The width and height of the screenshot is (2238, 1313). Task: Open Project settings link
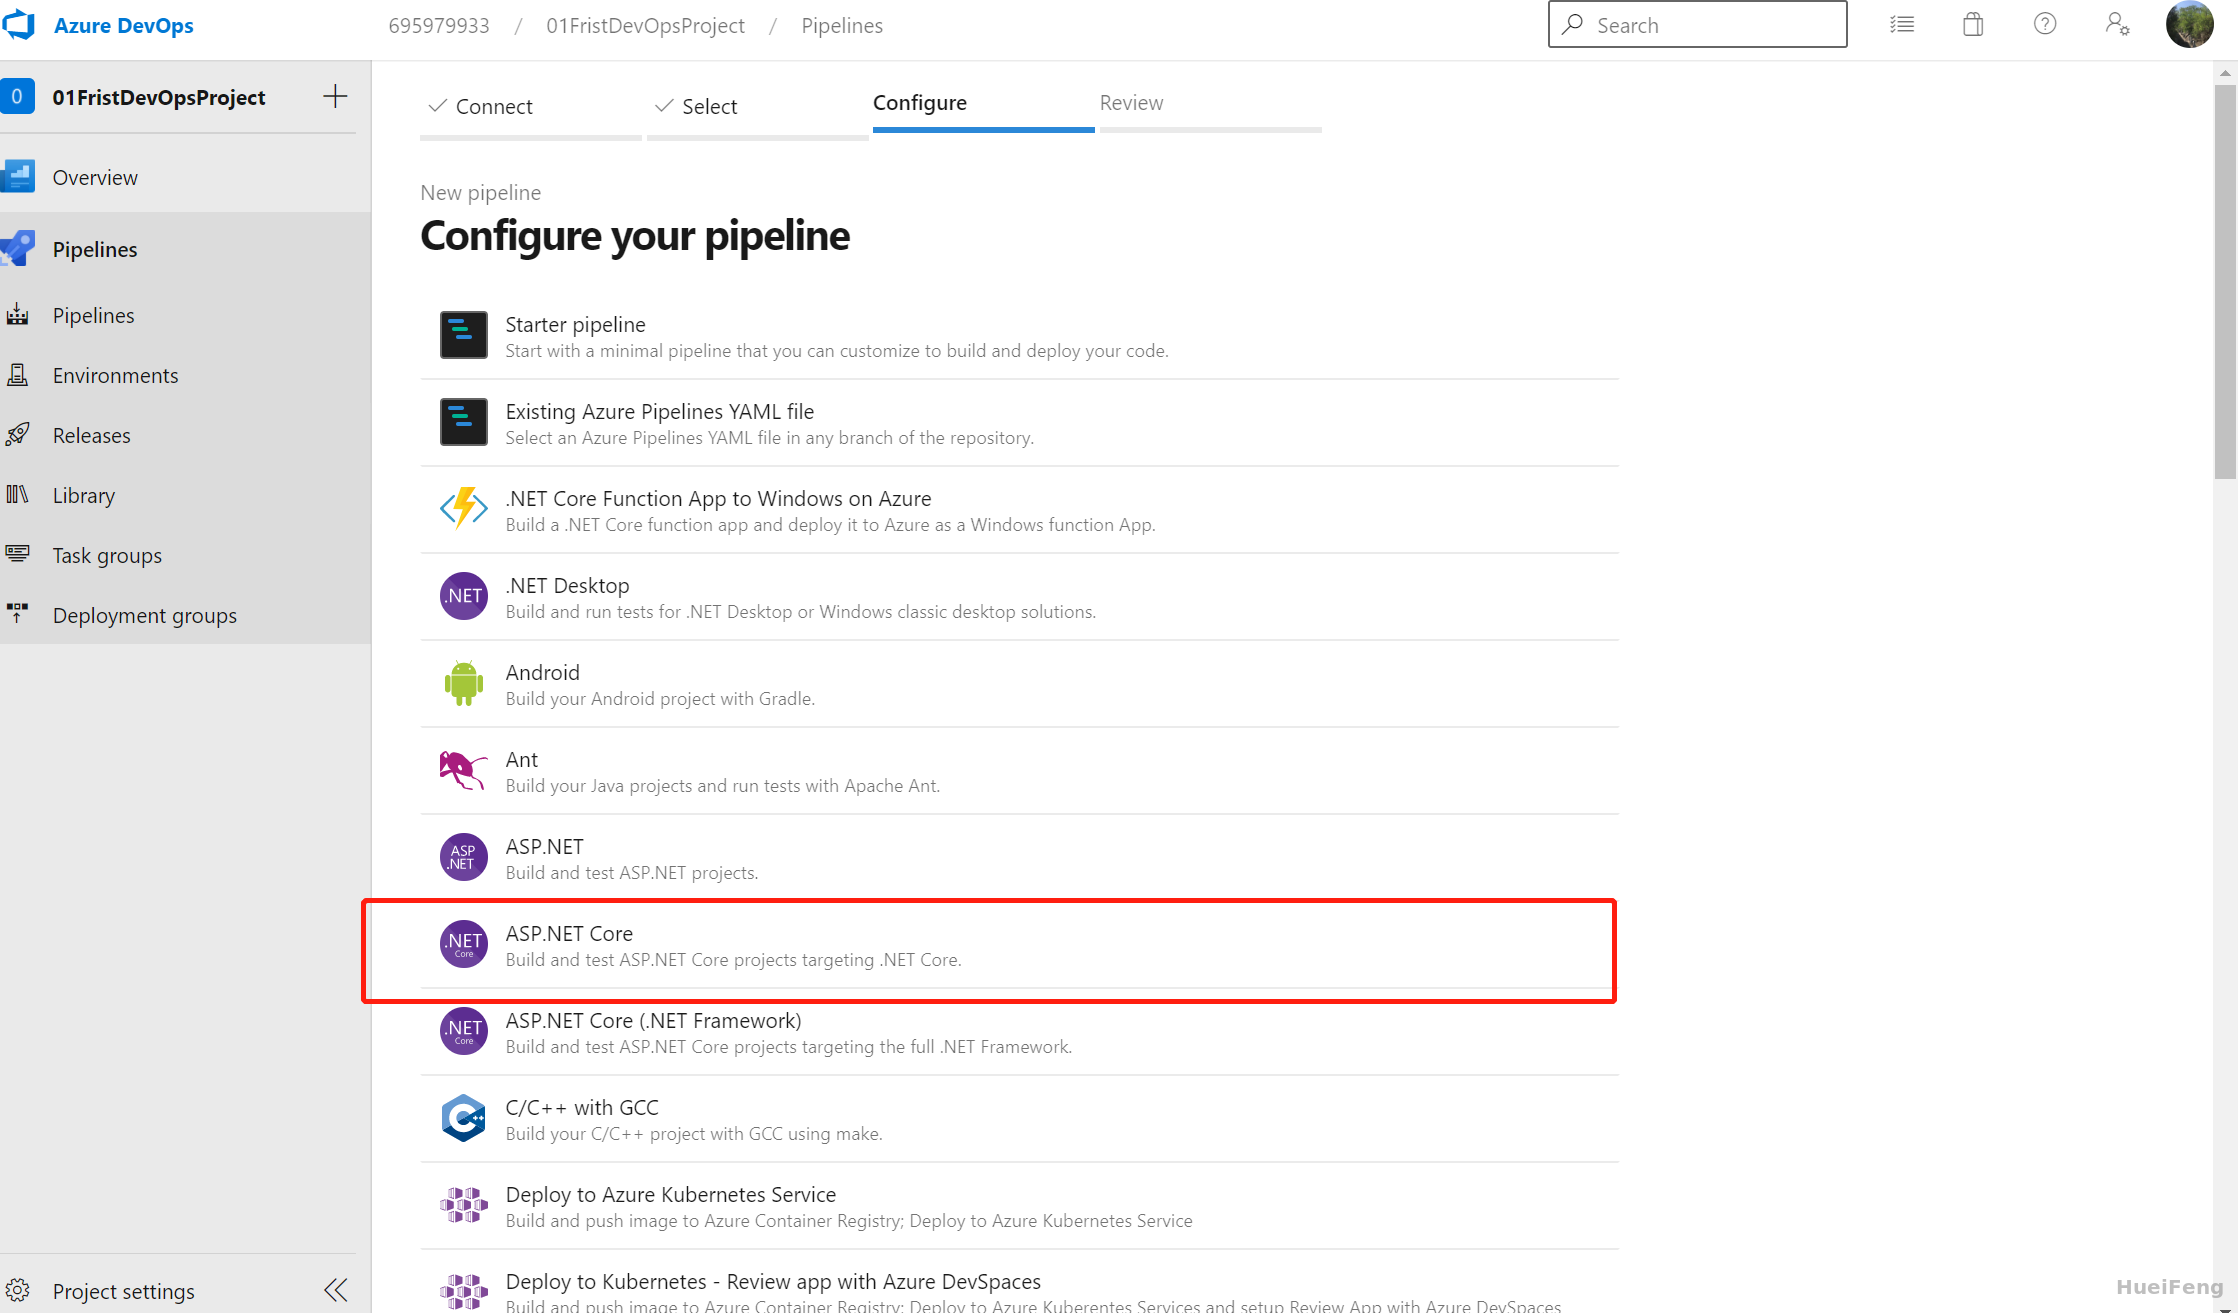click(x=124, y=1291)
